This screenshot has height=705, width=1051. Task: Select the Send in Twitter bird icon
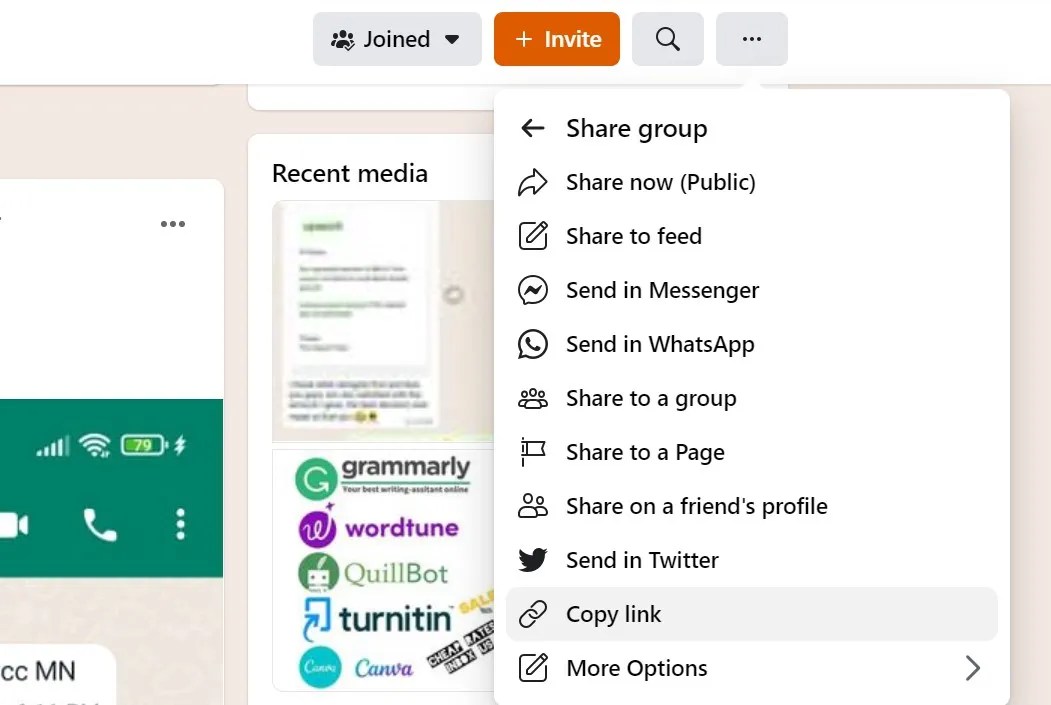pyautogui.click(x=532, y=560)
